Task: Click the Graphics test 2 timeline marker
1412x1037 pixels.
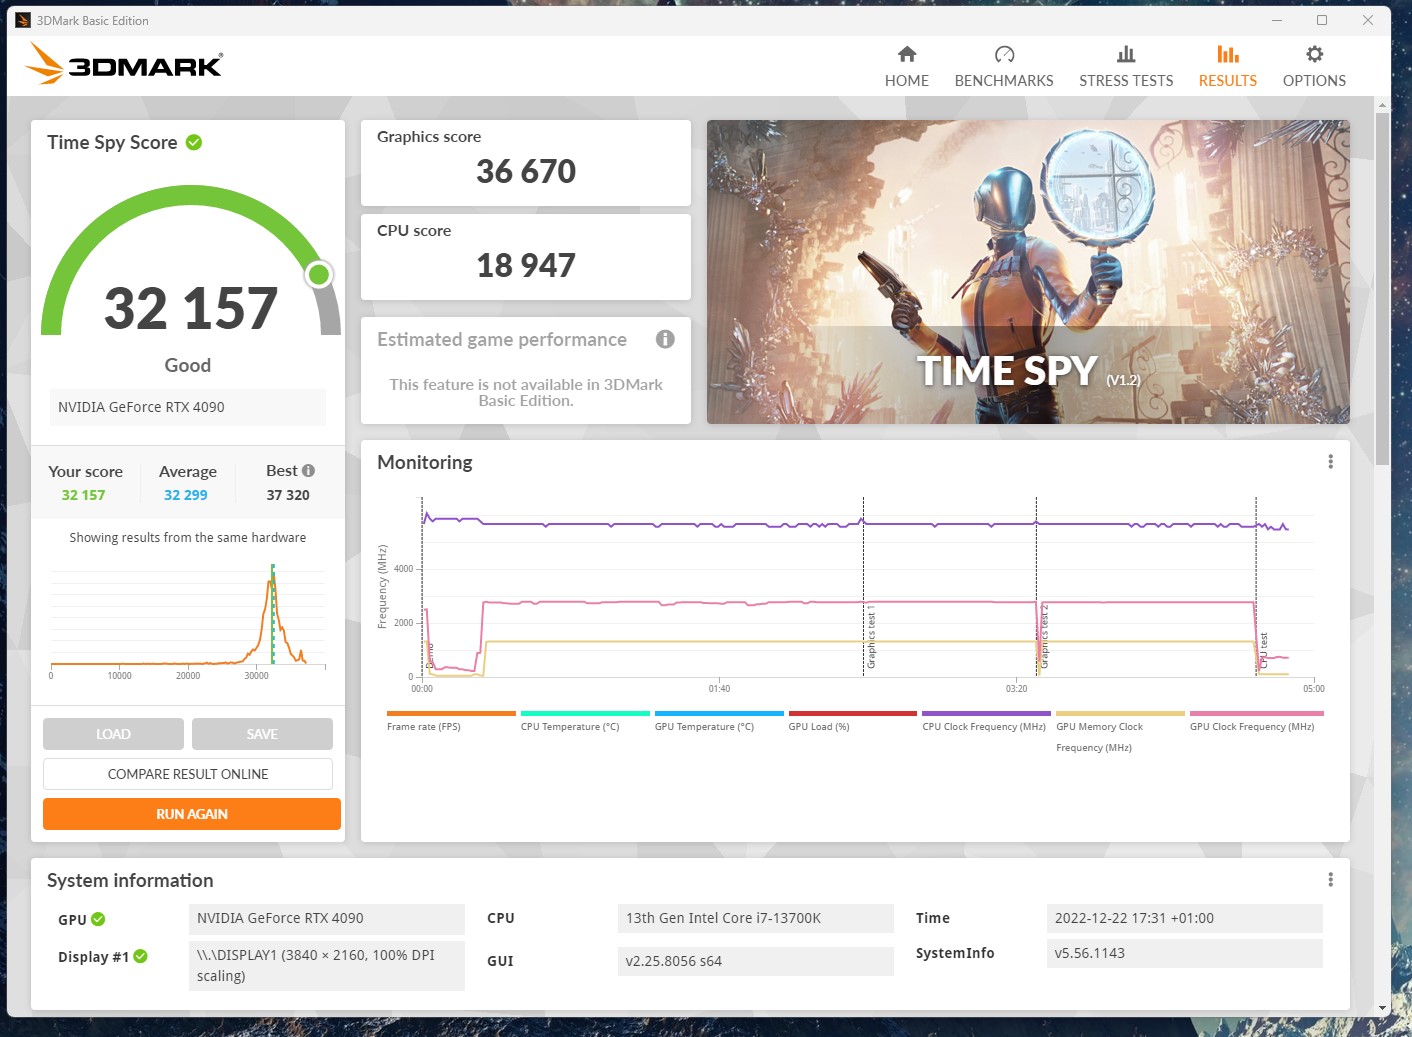Action: pyautogui.click(x=1044, y=636)
